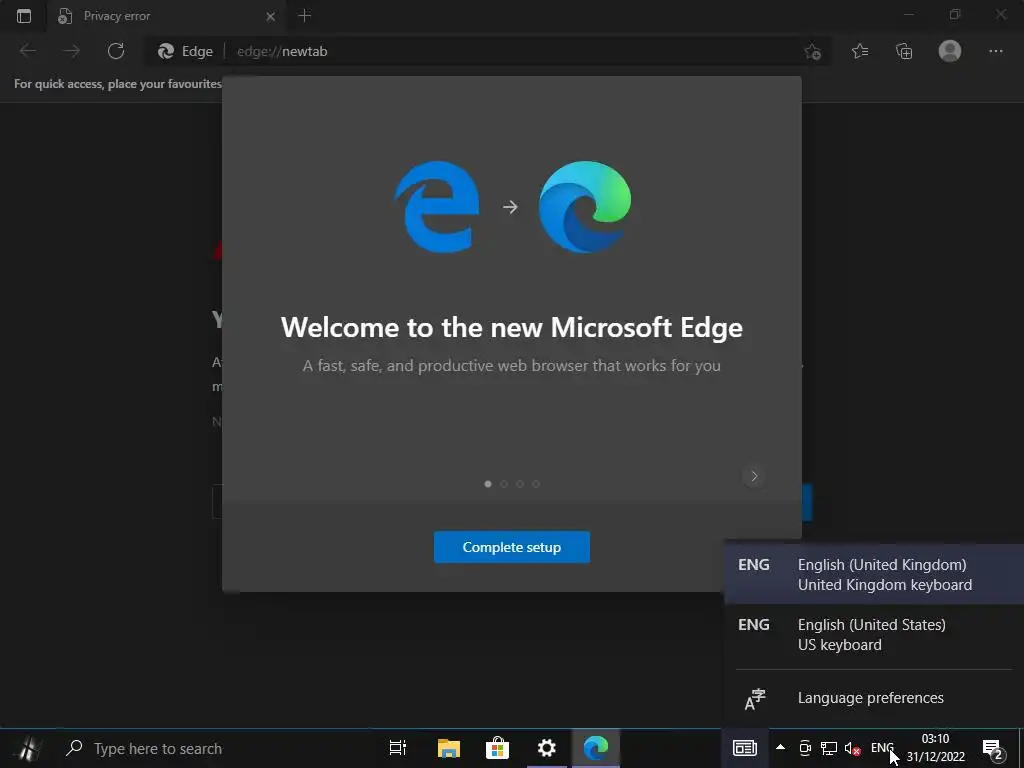Open the network status tray icon
This screenshot has width=1024, height=768.
[x=829, y=748]
